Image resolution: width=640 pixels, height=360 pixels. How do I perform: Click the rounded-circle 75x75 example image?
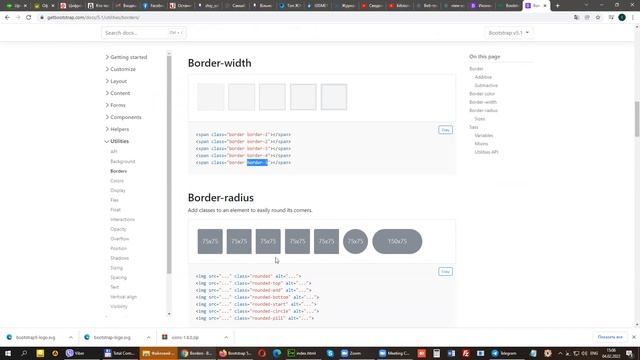click(x=356, y=242)
